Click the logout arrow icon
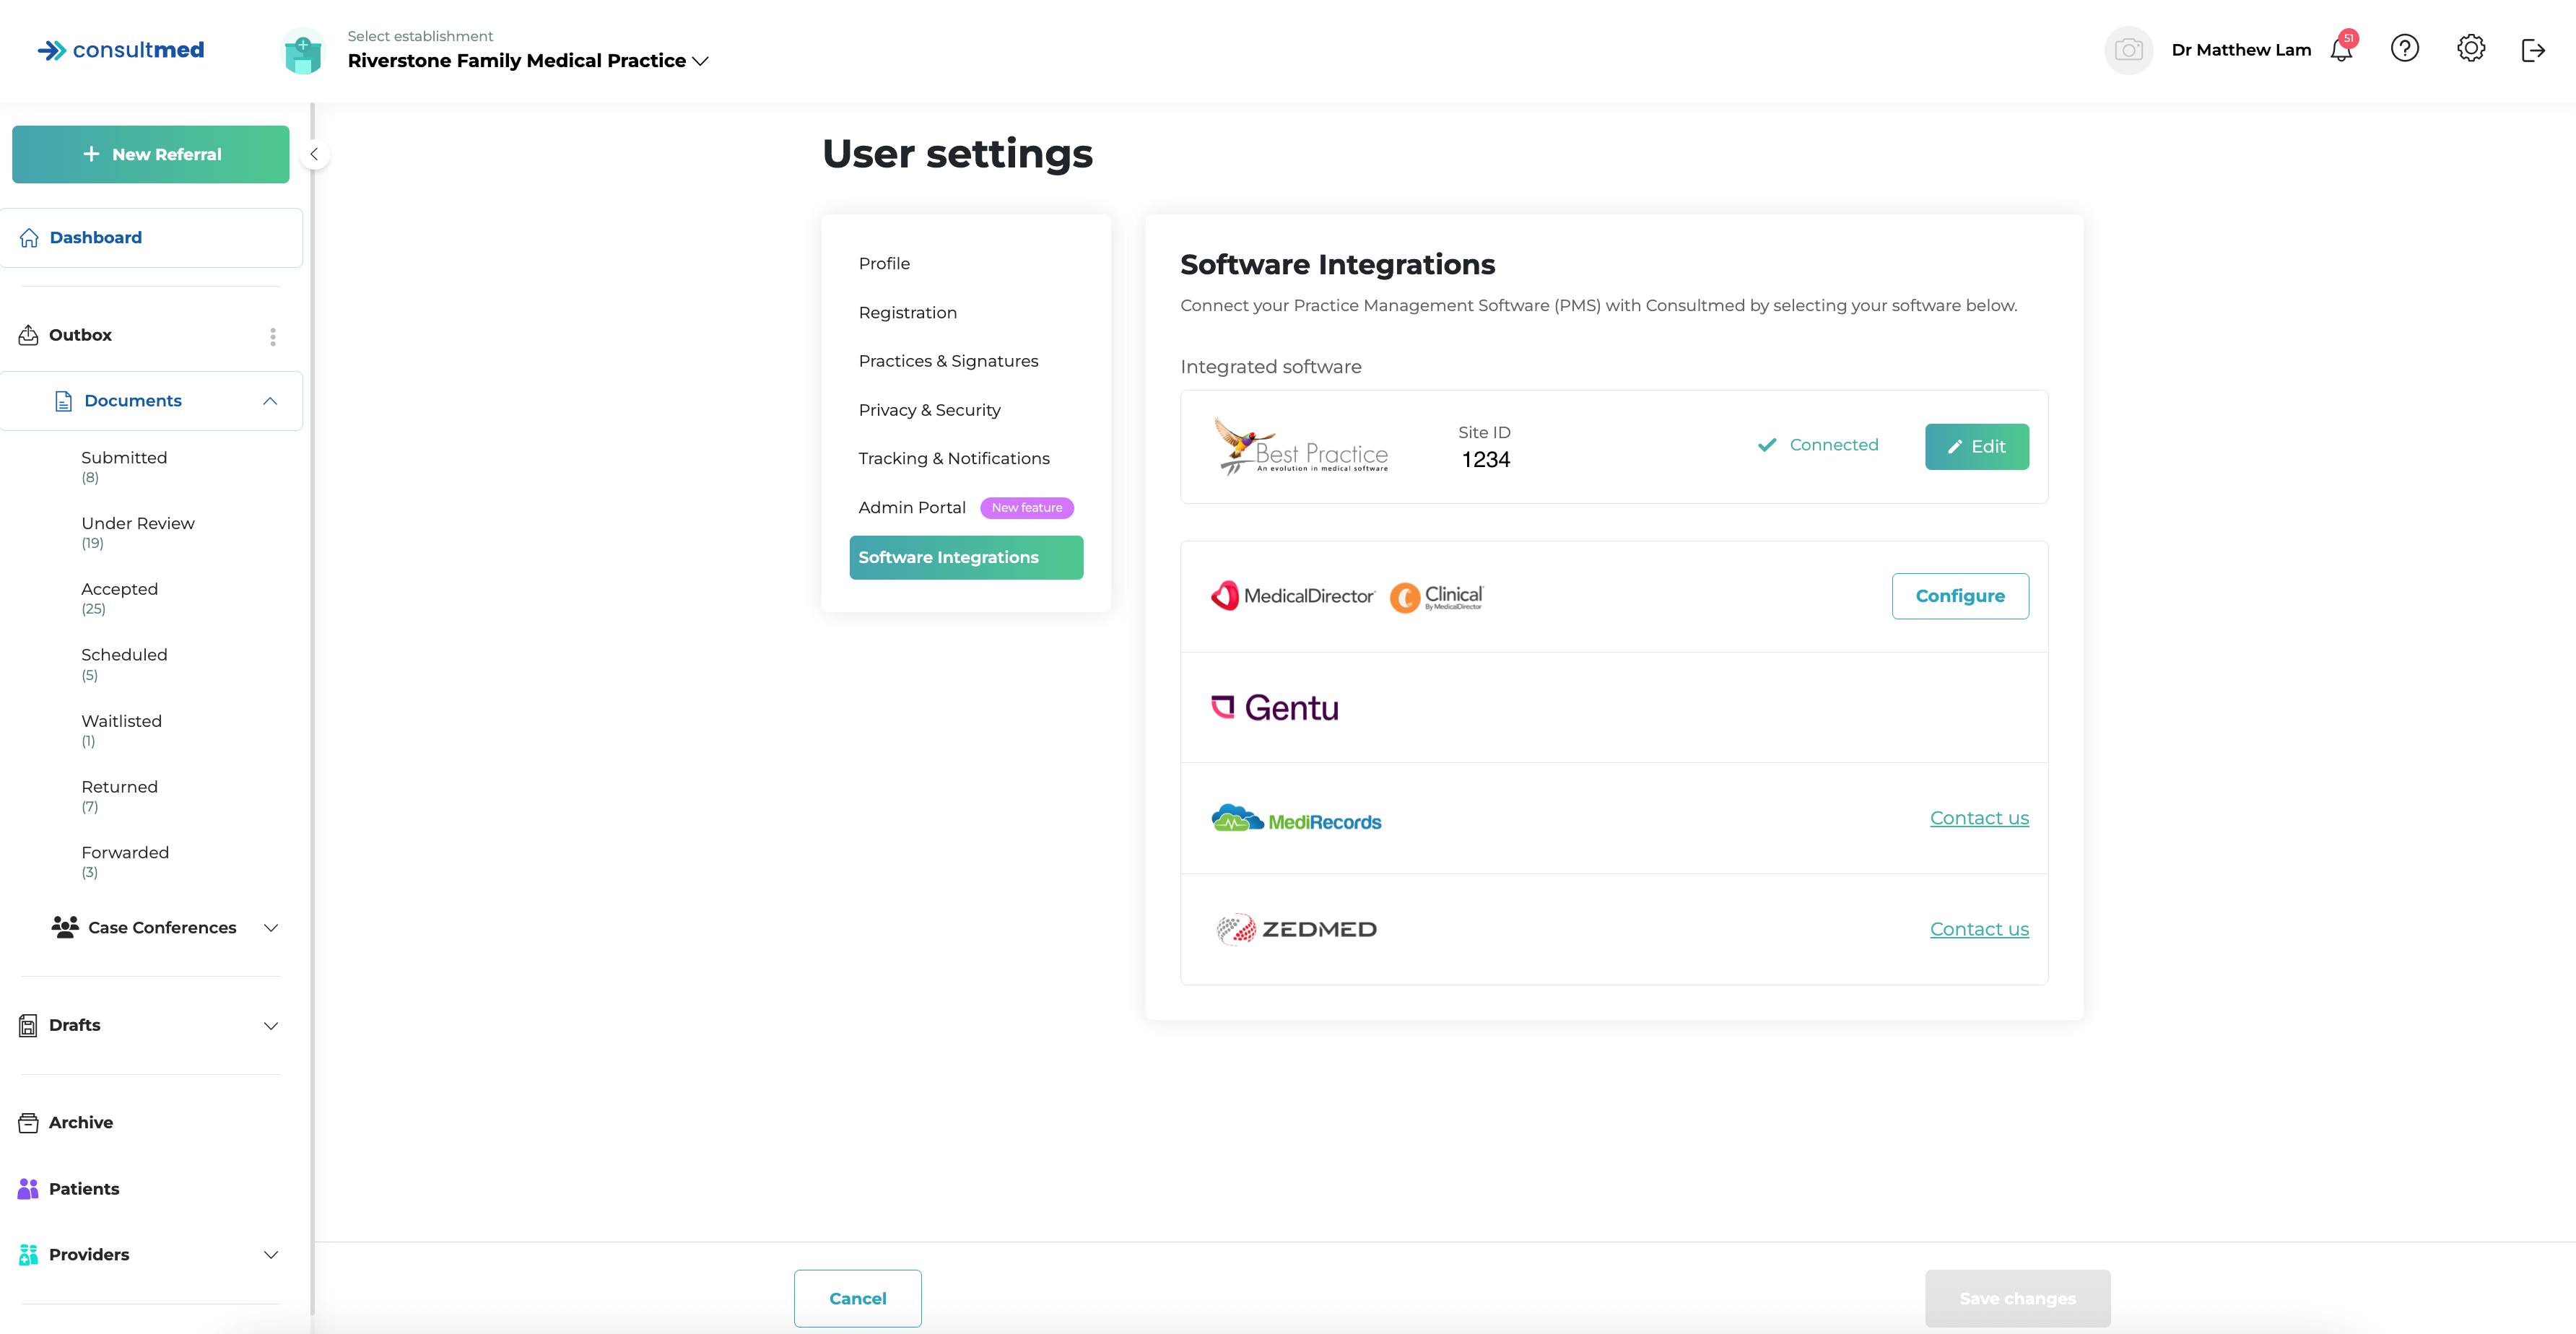The width and height of the screenshot is (2576, 1334). point(2533,50)
